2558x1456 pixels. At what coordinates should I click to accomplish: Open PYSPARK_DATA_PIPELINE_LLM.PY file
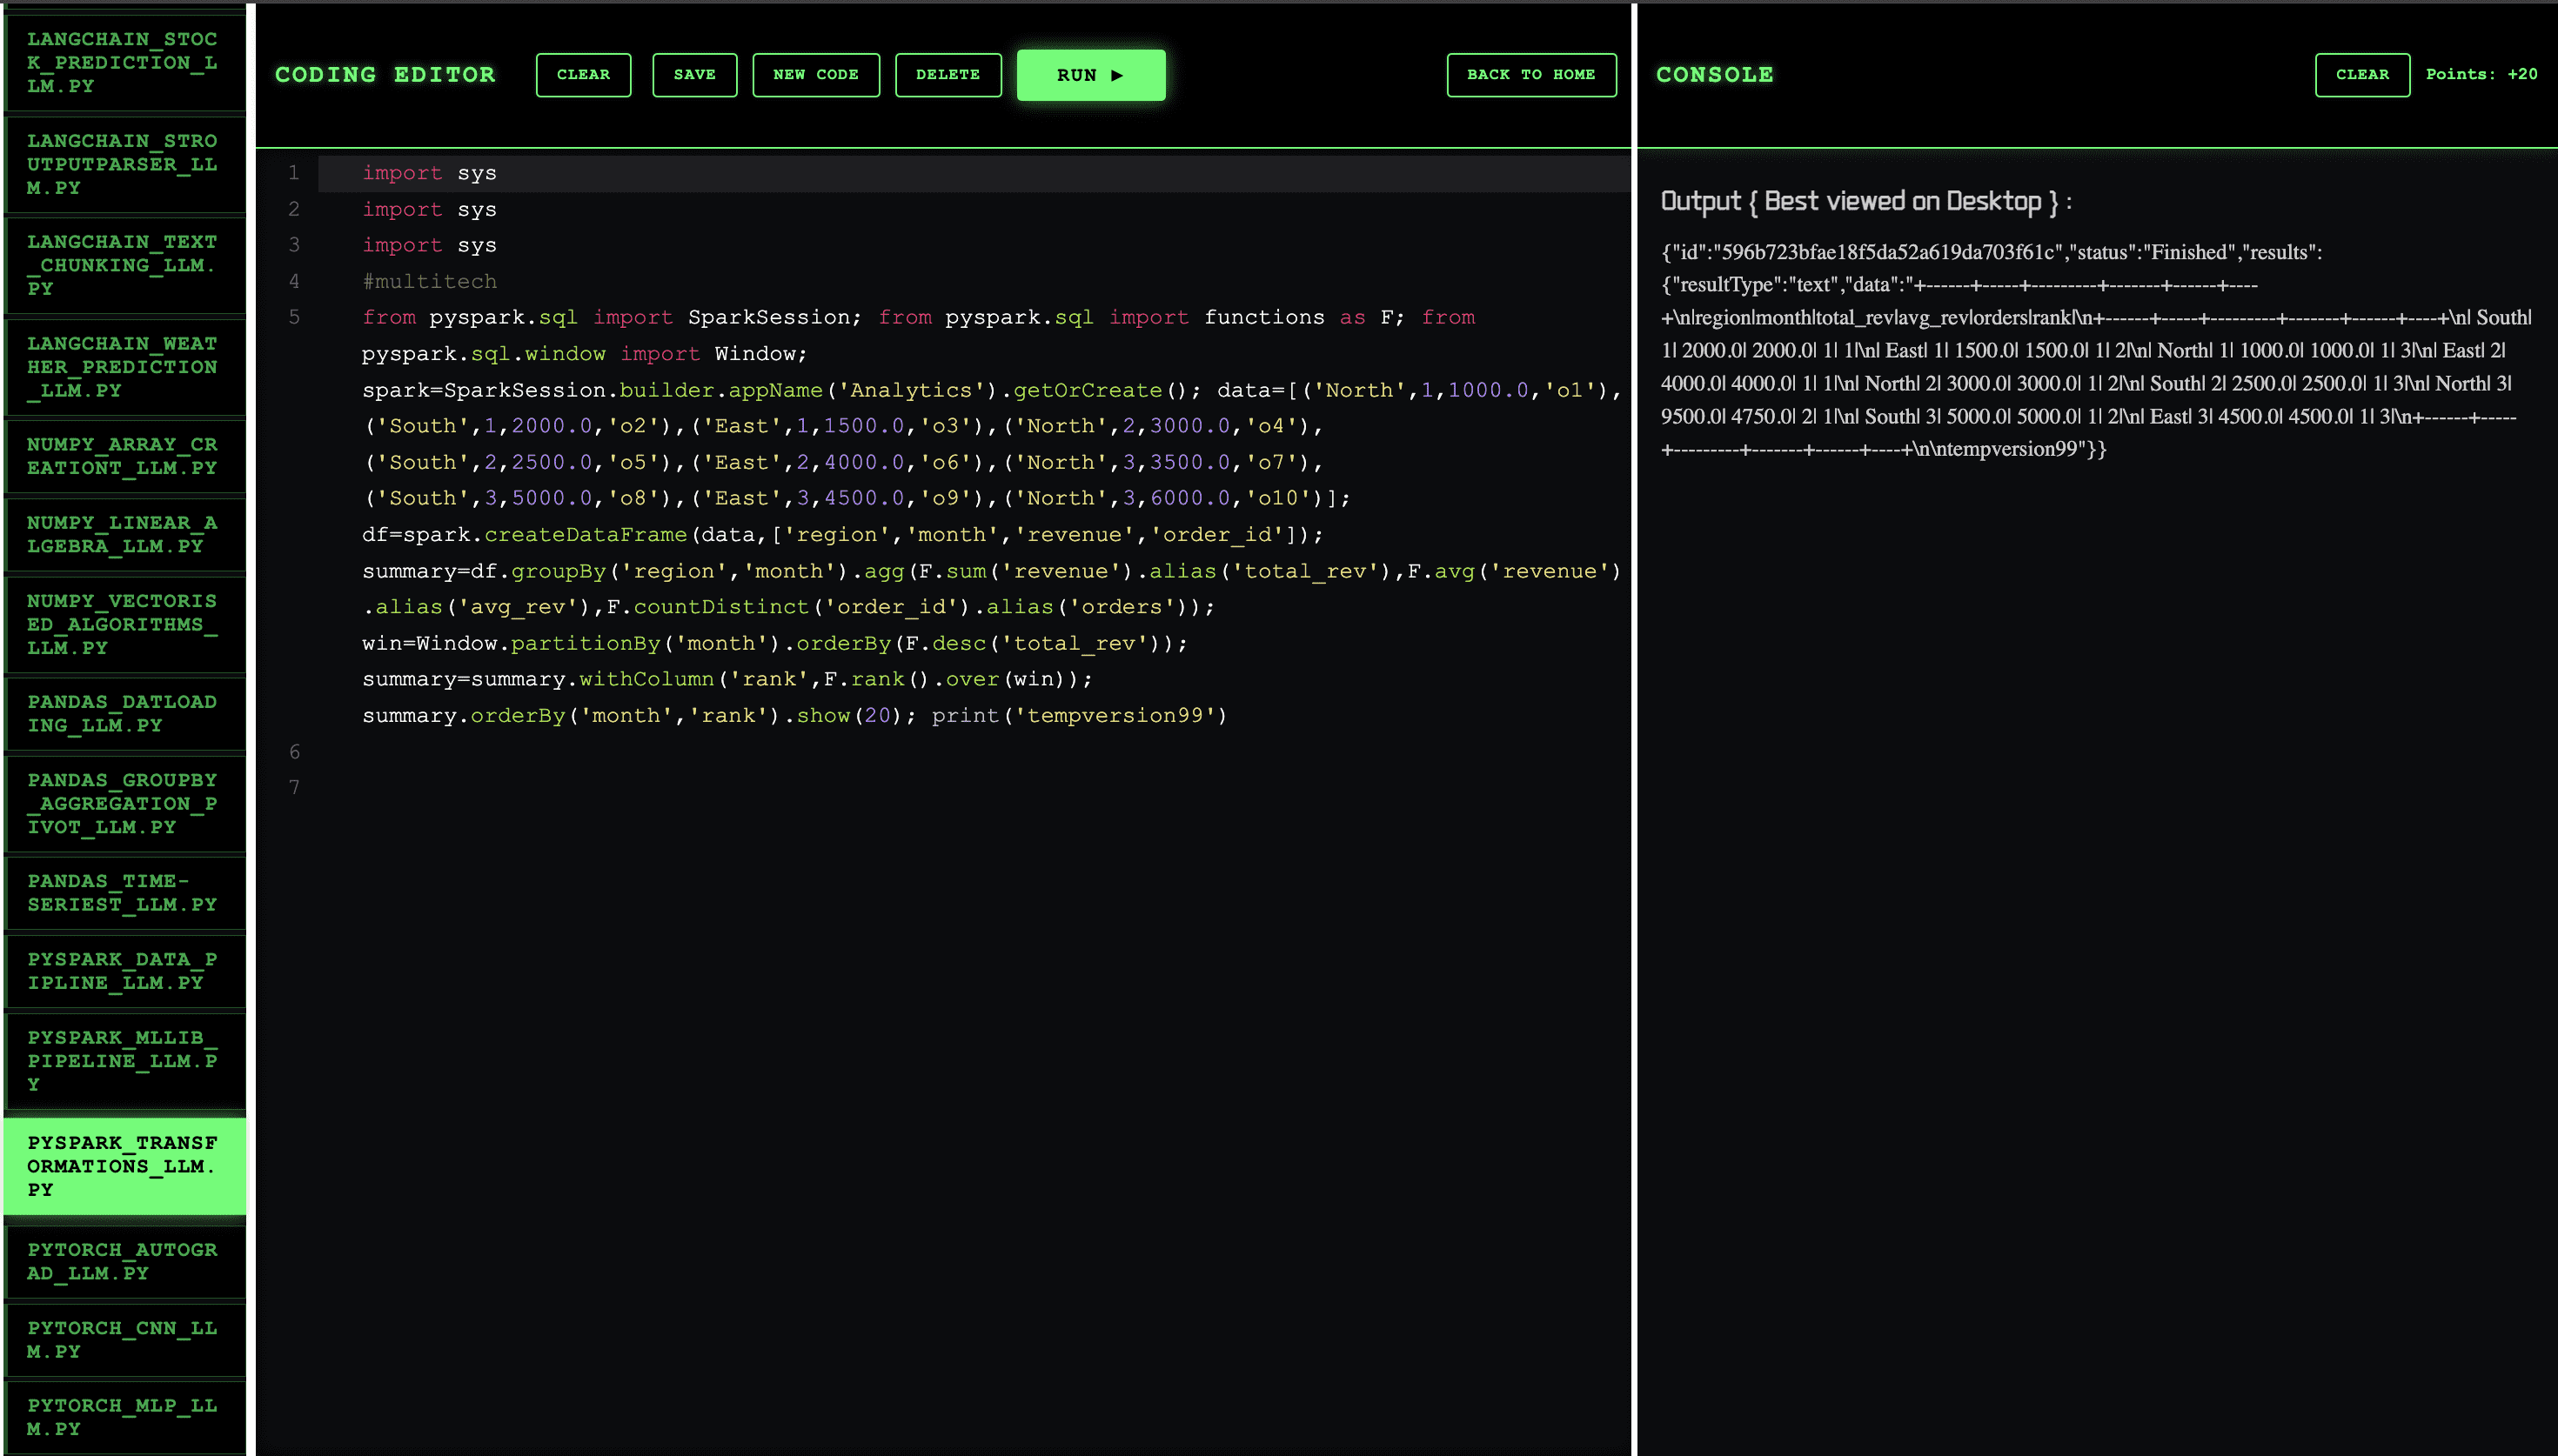coord(124,970)
